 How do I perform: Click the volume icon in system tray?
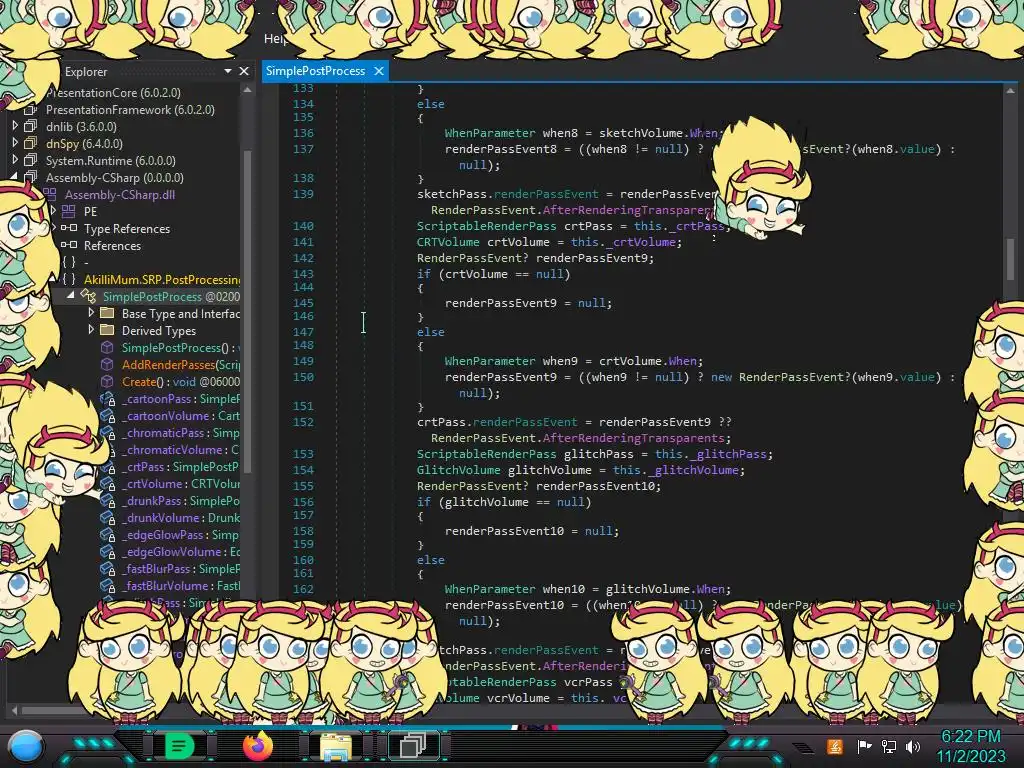[913, 746]
